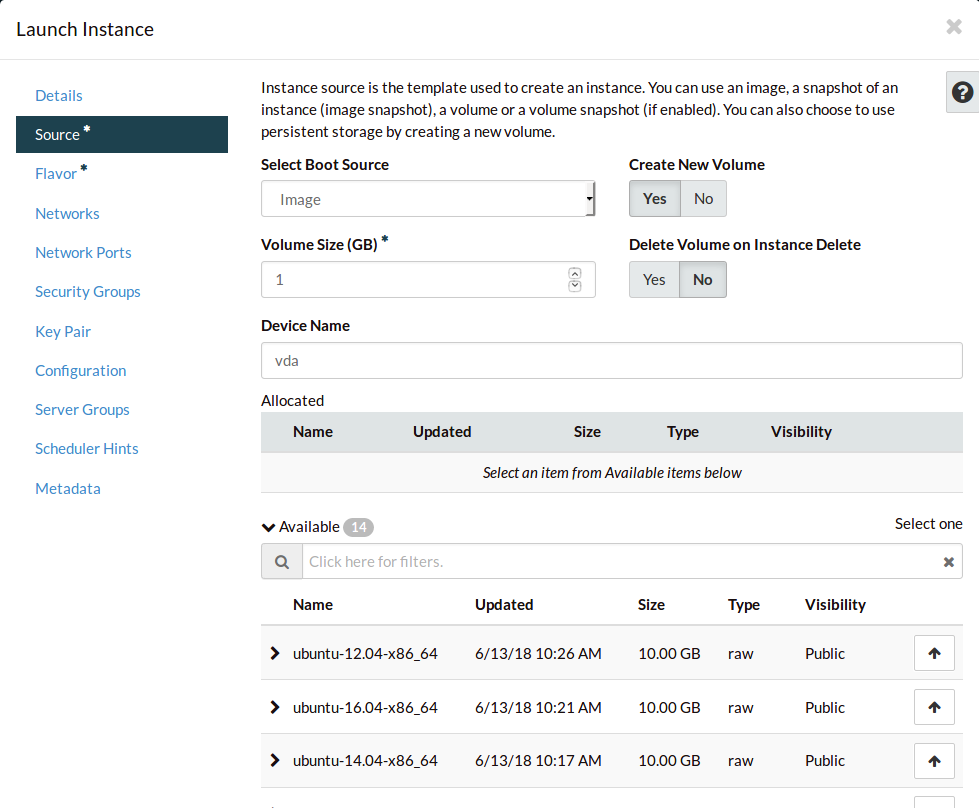Viewport: 979px width, 808px height.
Task: Open the help question mark icon
Action: pyautogui.click(x=962, y=93)
